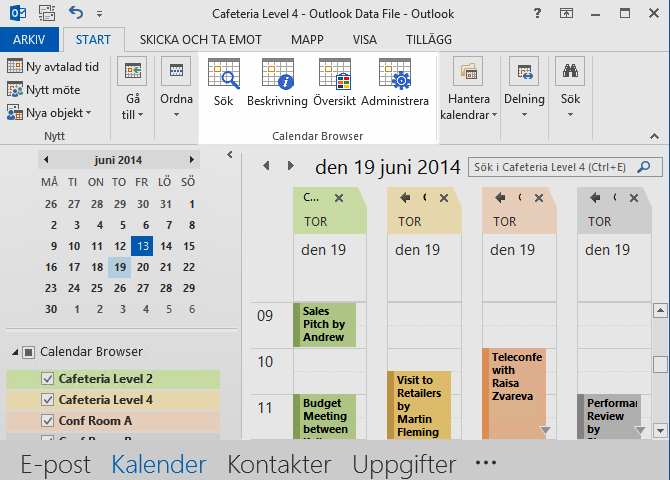Overlay the gray calendar using its arrow

(595, 197)
